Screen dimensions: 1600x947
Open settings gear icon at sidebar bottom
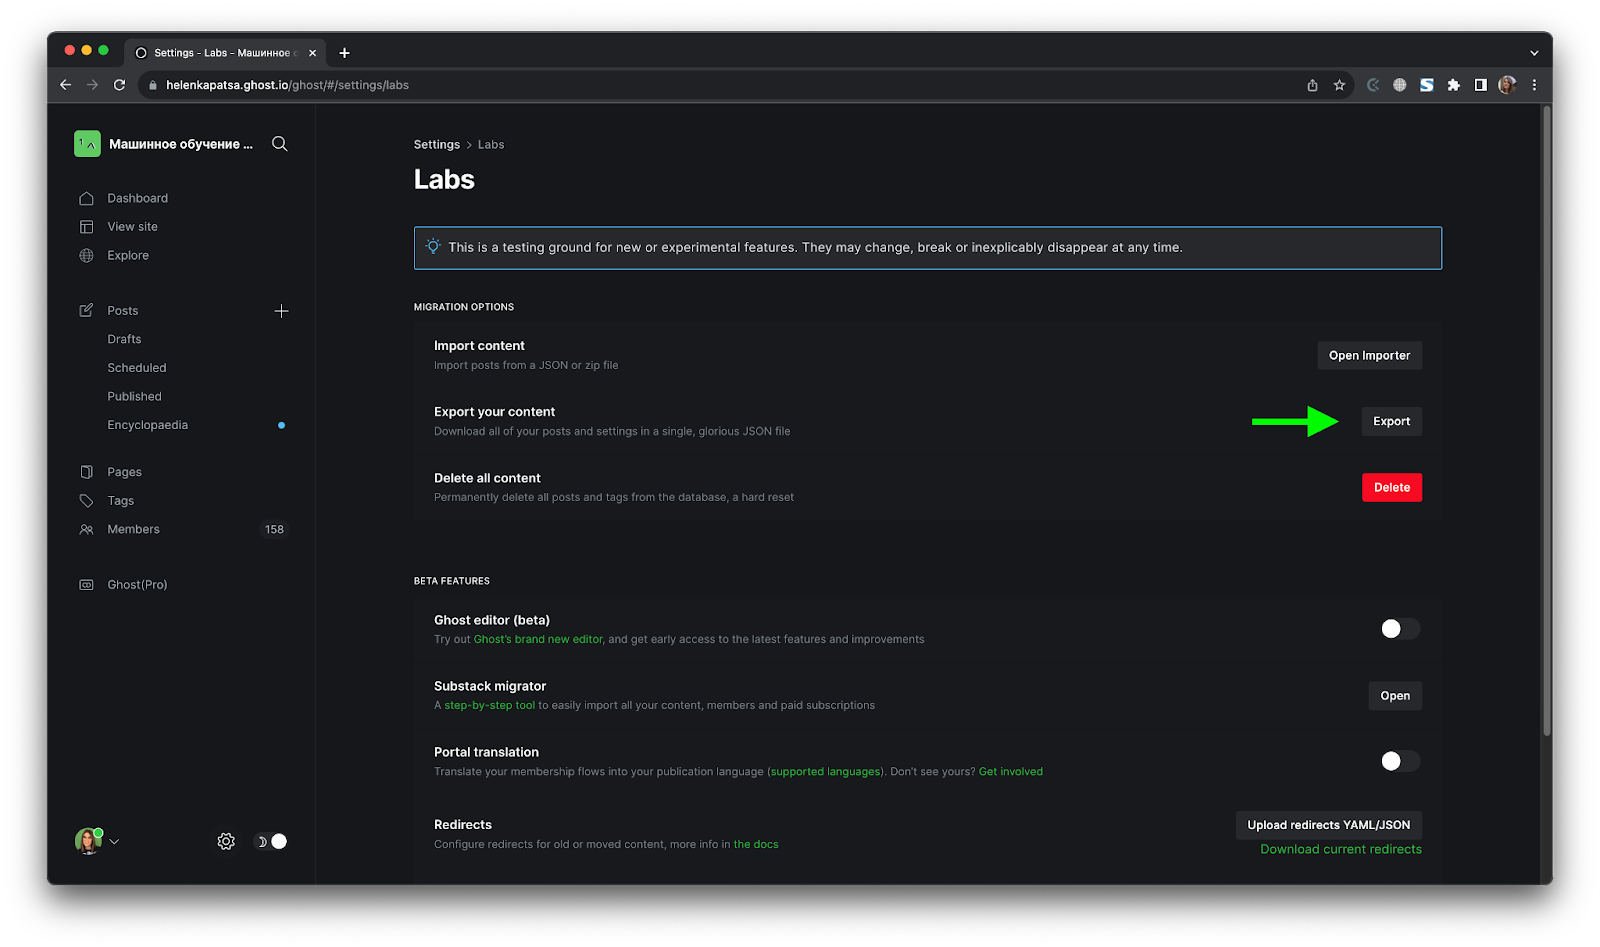(226, 842)
